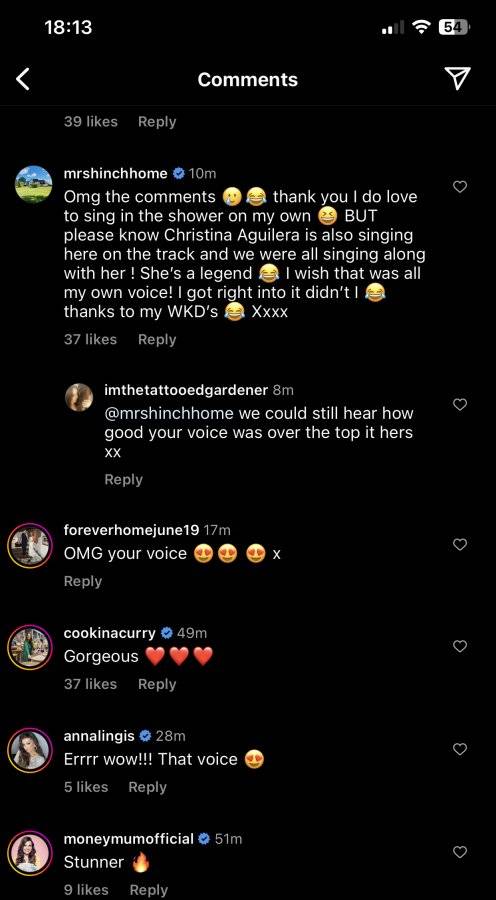This screenshot has height=900, width=496.
Task: Reply to imthetattooedgardener's comment
Action: tap(123, 479)
